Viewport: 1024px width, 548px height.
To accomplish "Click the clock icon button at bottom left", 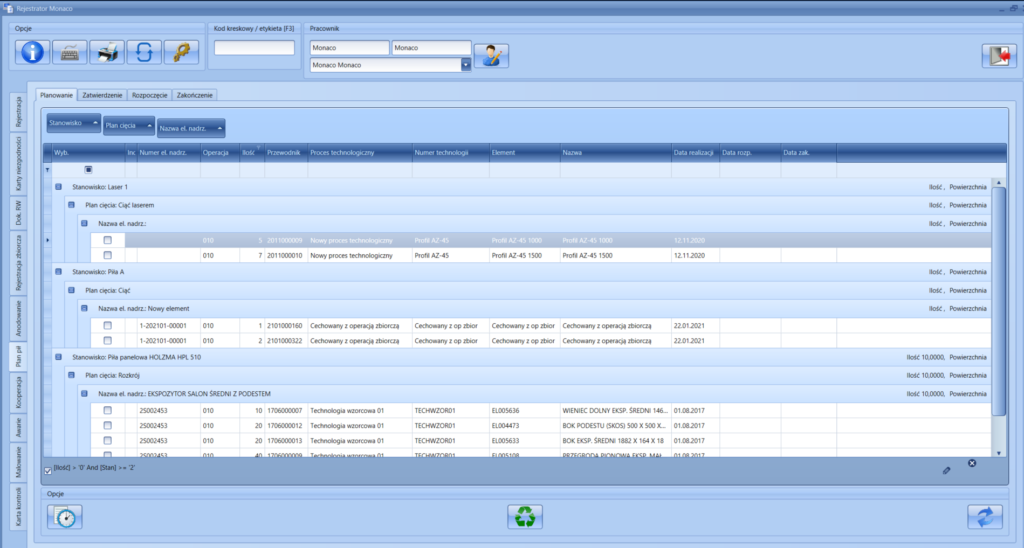I will 65,517.
